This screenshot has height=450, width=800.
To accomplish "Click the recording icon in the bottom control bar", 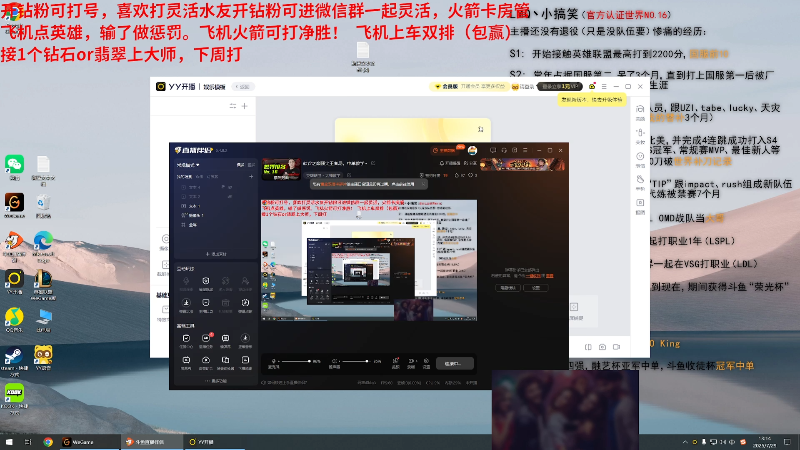I will pos(411,361).
